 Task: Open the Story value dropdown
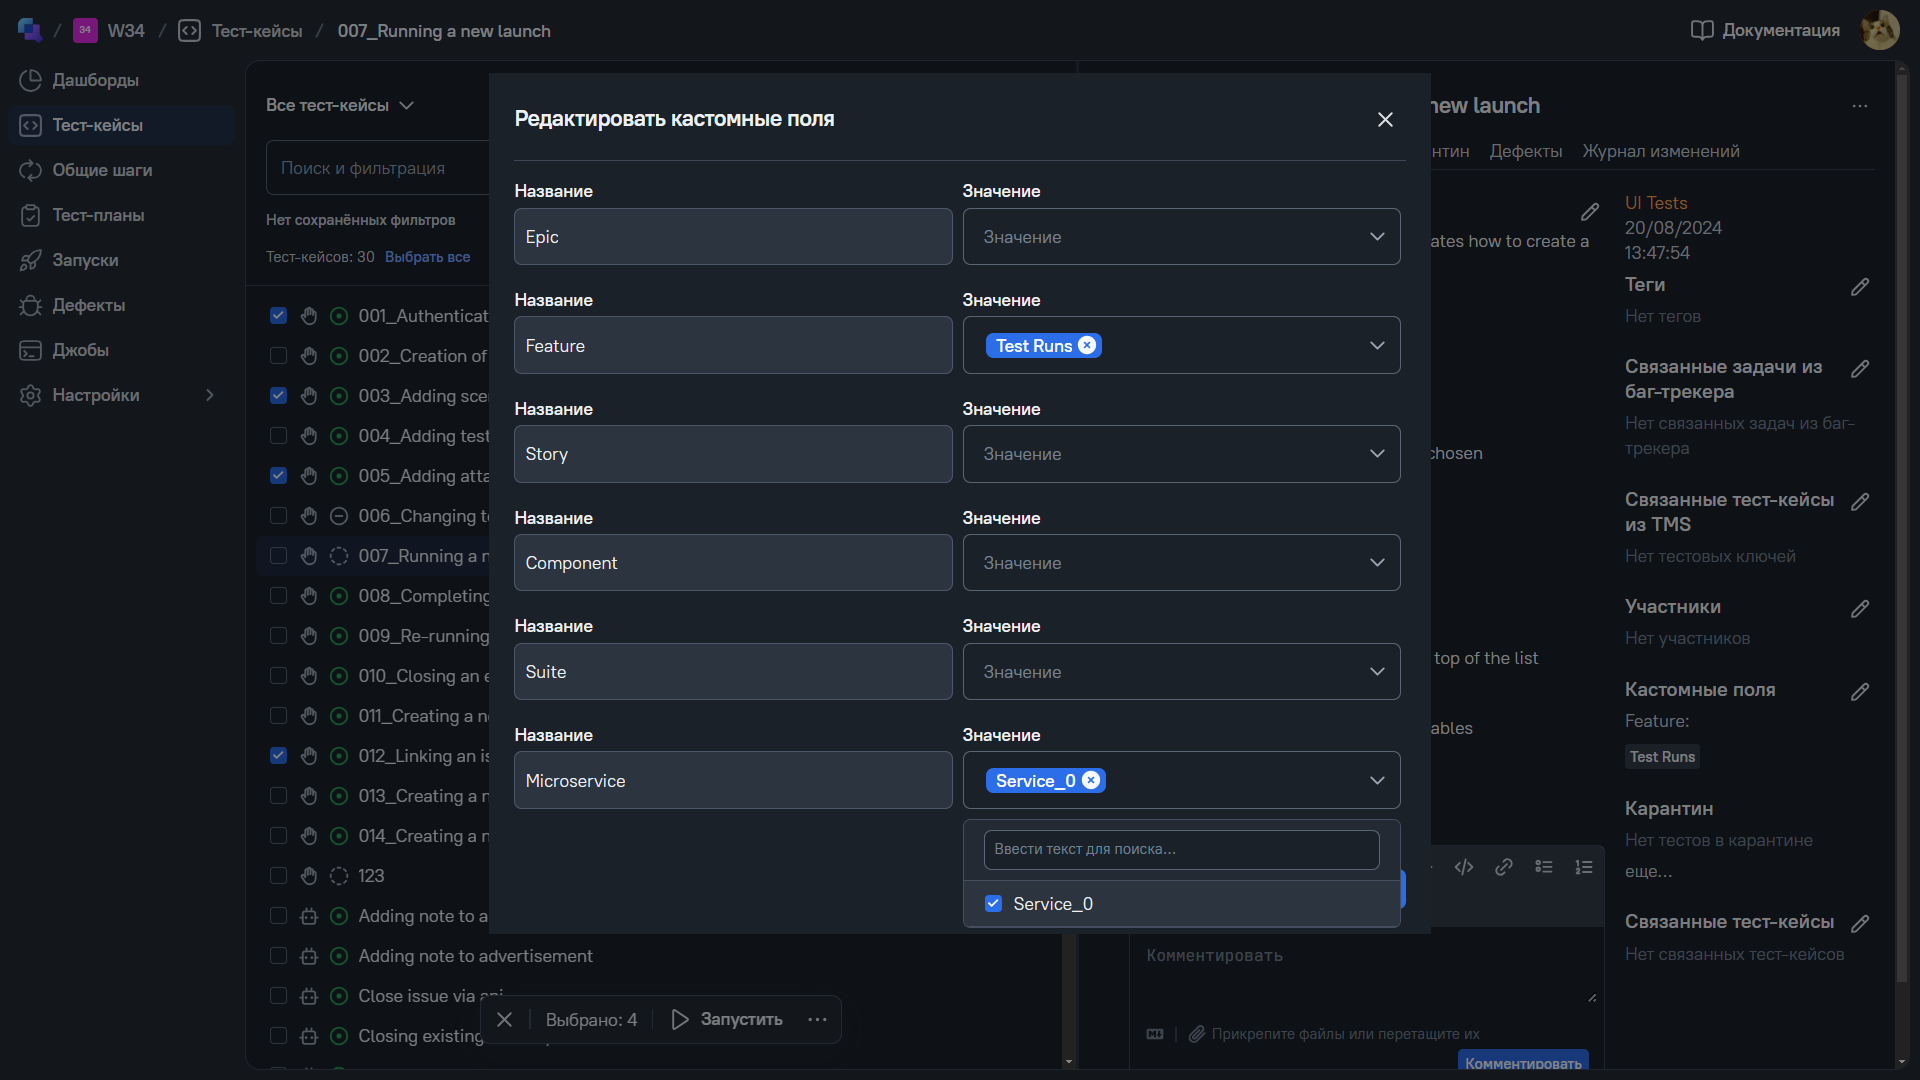[x=1180, y=454]
